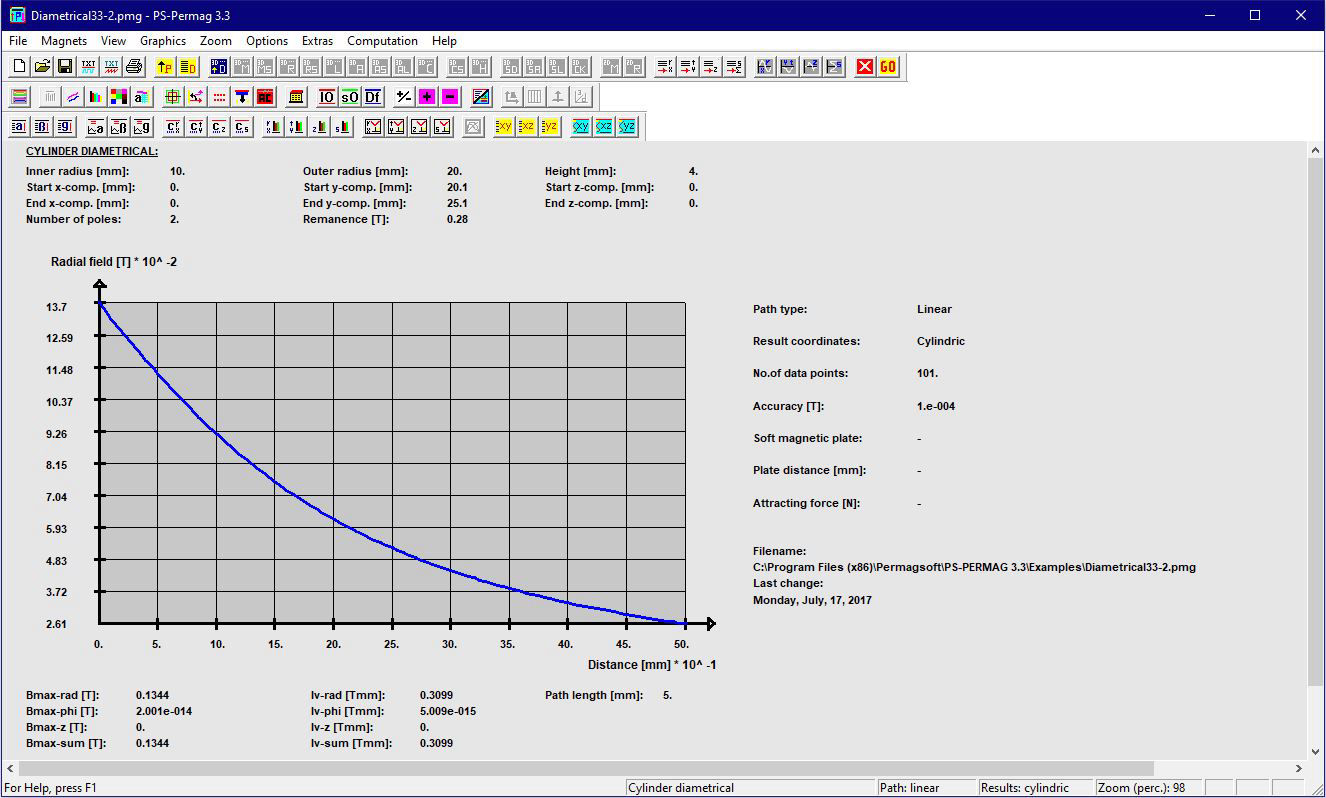The width and height of the screenshot is (1326, 798).
Task: Click the magenta plus icon
Action: click(427, 97)
